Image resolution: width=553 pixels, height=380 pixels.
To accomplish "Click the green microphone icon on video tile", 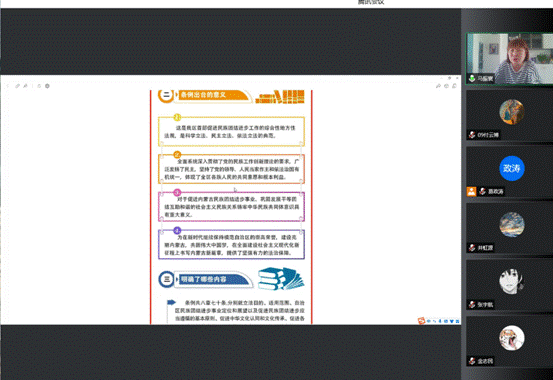I will tap(472, 78).
